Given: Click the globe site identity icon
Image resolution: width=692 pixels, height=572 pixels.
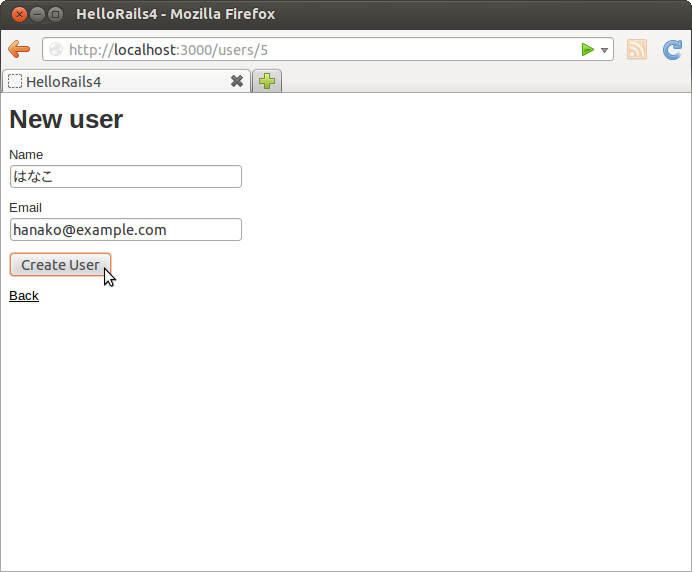Looking at the screenshot, I should coord(56,50).
